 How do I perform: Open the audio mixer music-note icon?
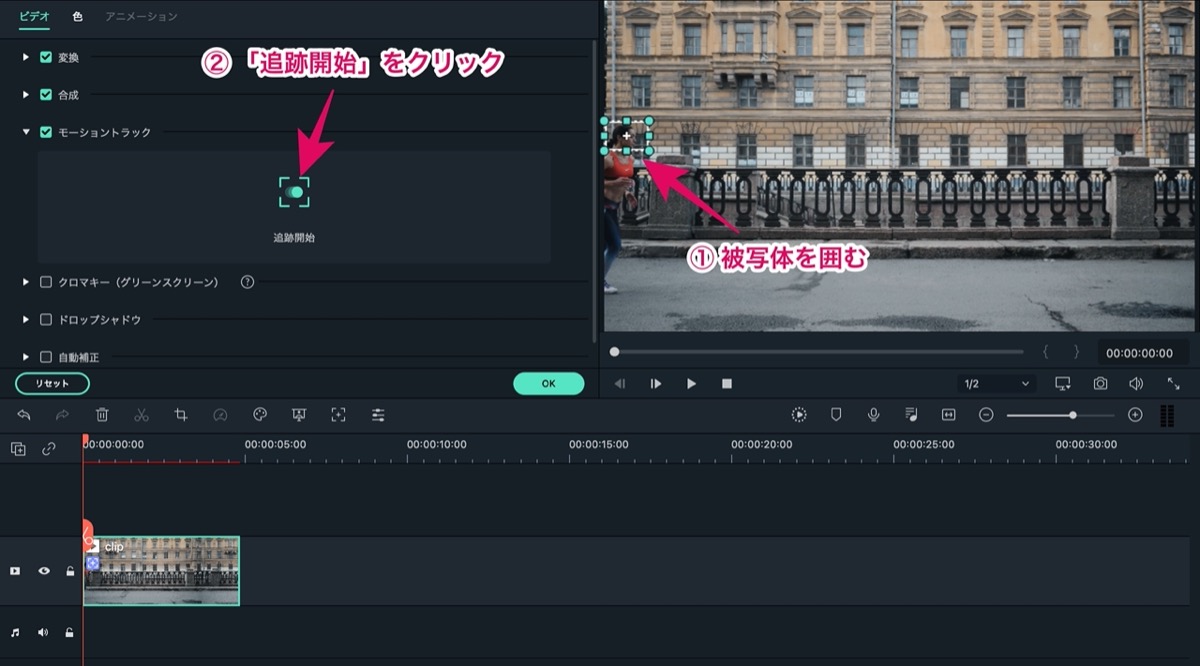(911, 415)
